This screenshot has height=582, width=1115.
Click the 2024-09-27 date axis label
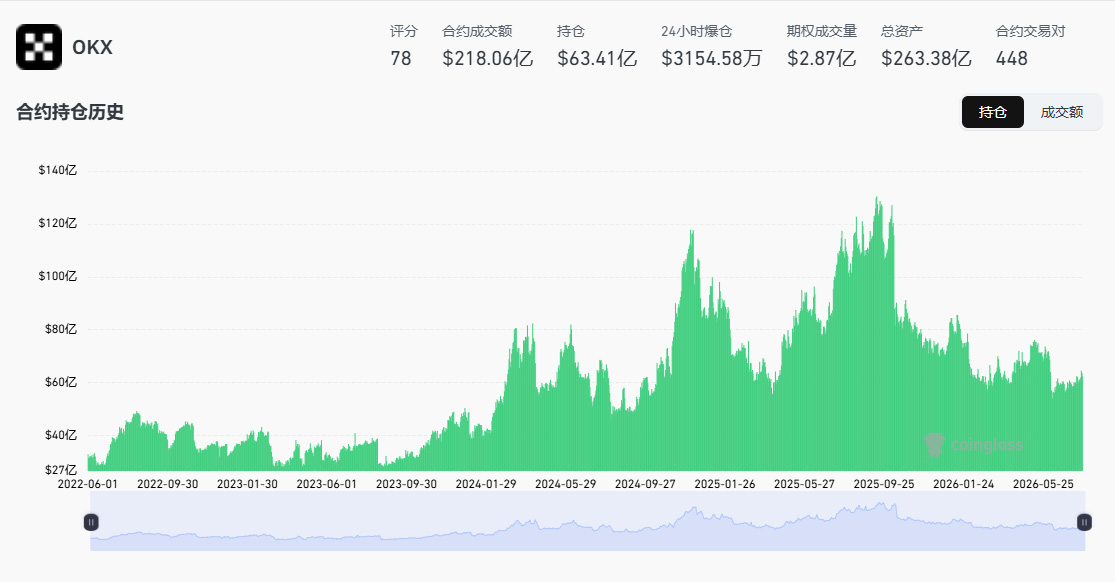point(646,484)
